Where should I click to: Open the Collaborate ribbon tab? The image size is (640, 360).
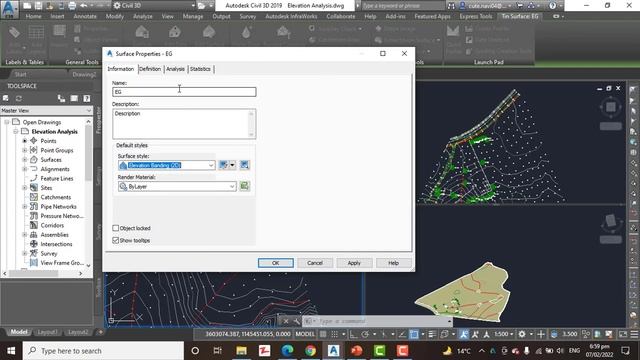click(340, 16)
